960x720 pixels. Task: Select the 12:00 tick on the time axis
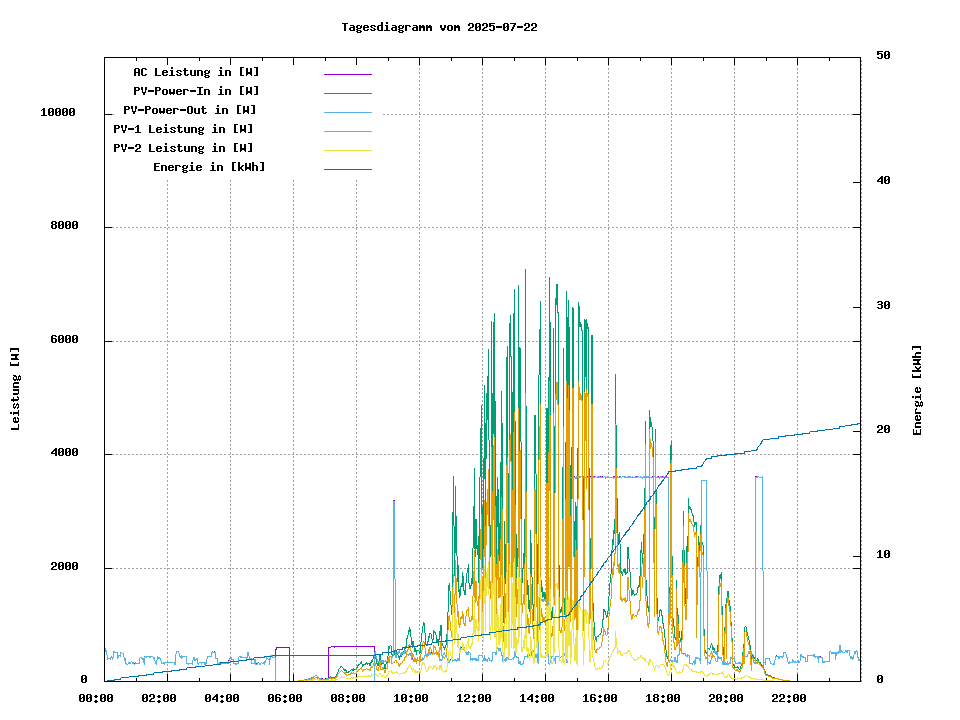(x=474, y=698)
